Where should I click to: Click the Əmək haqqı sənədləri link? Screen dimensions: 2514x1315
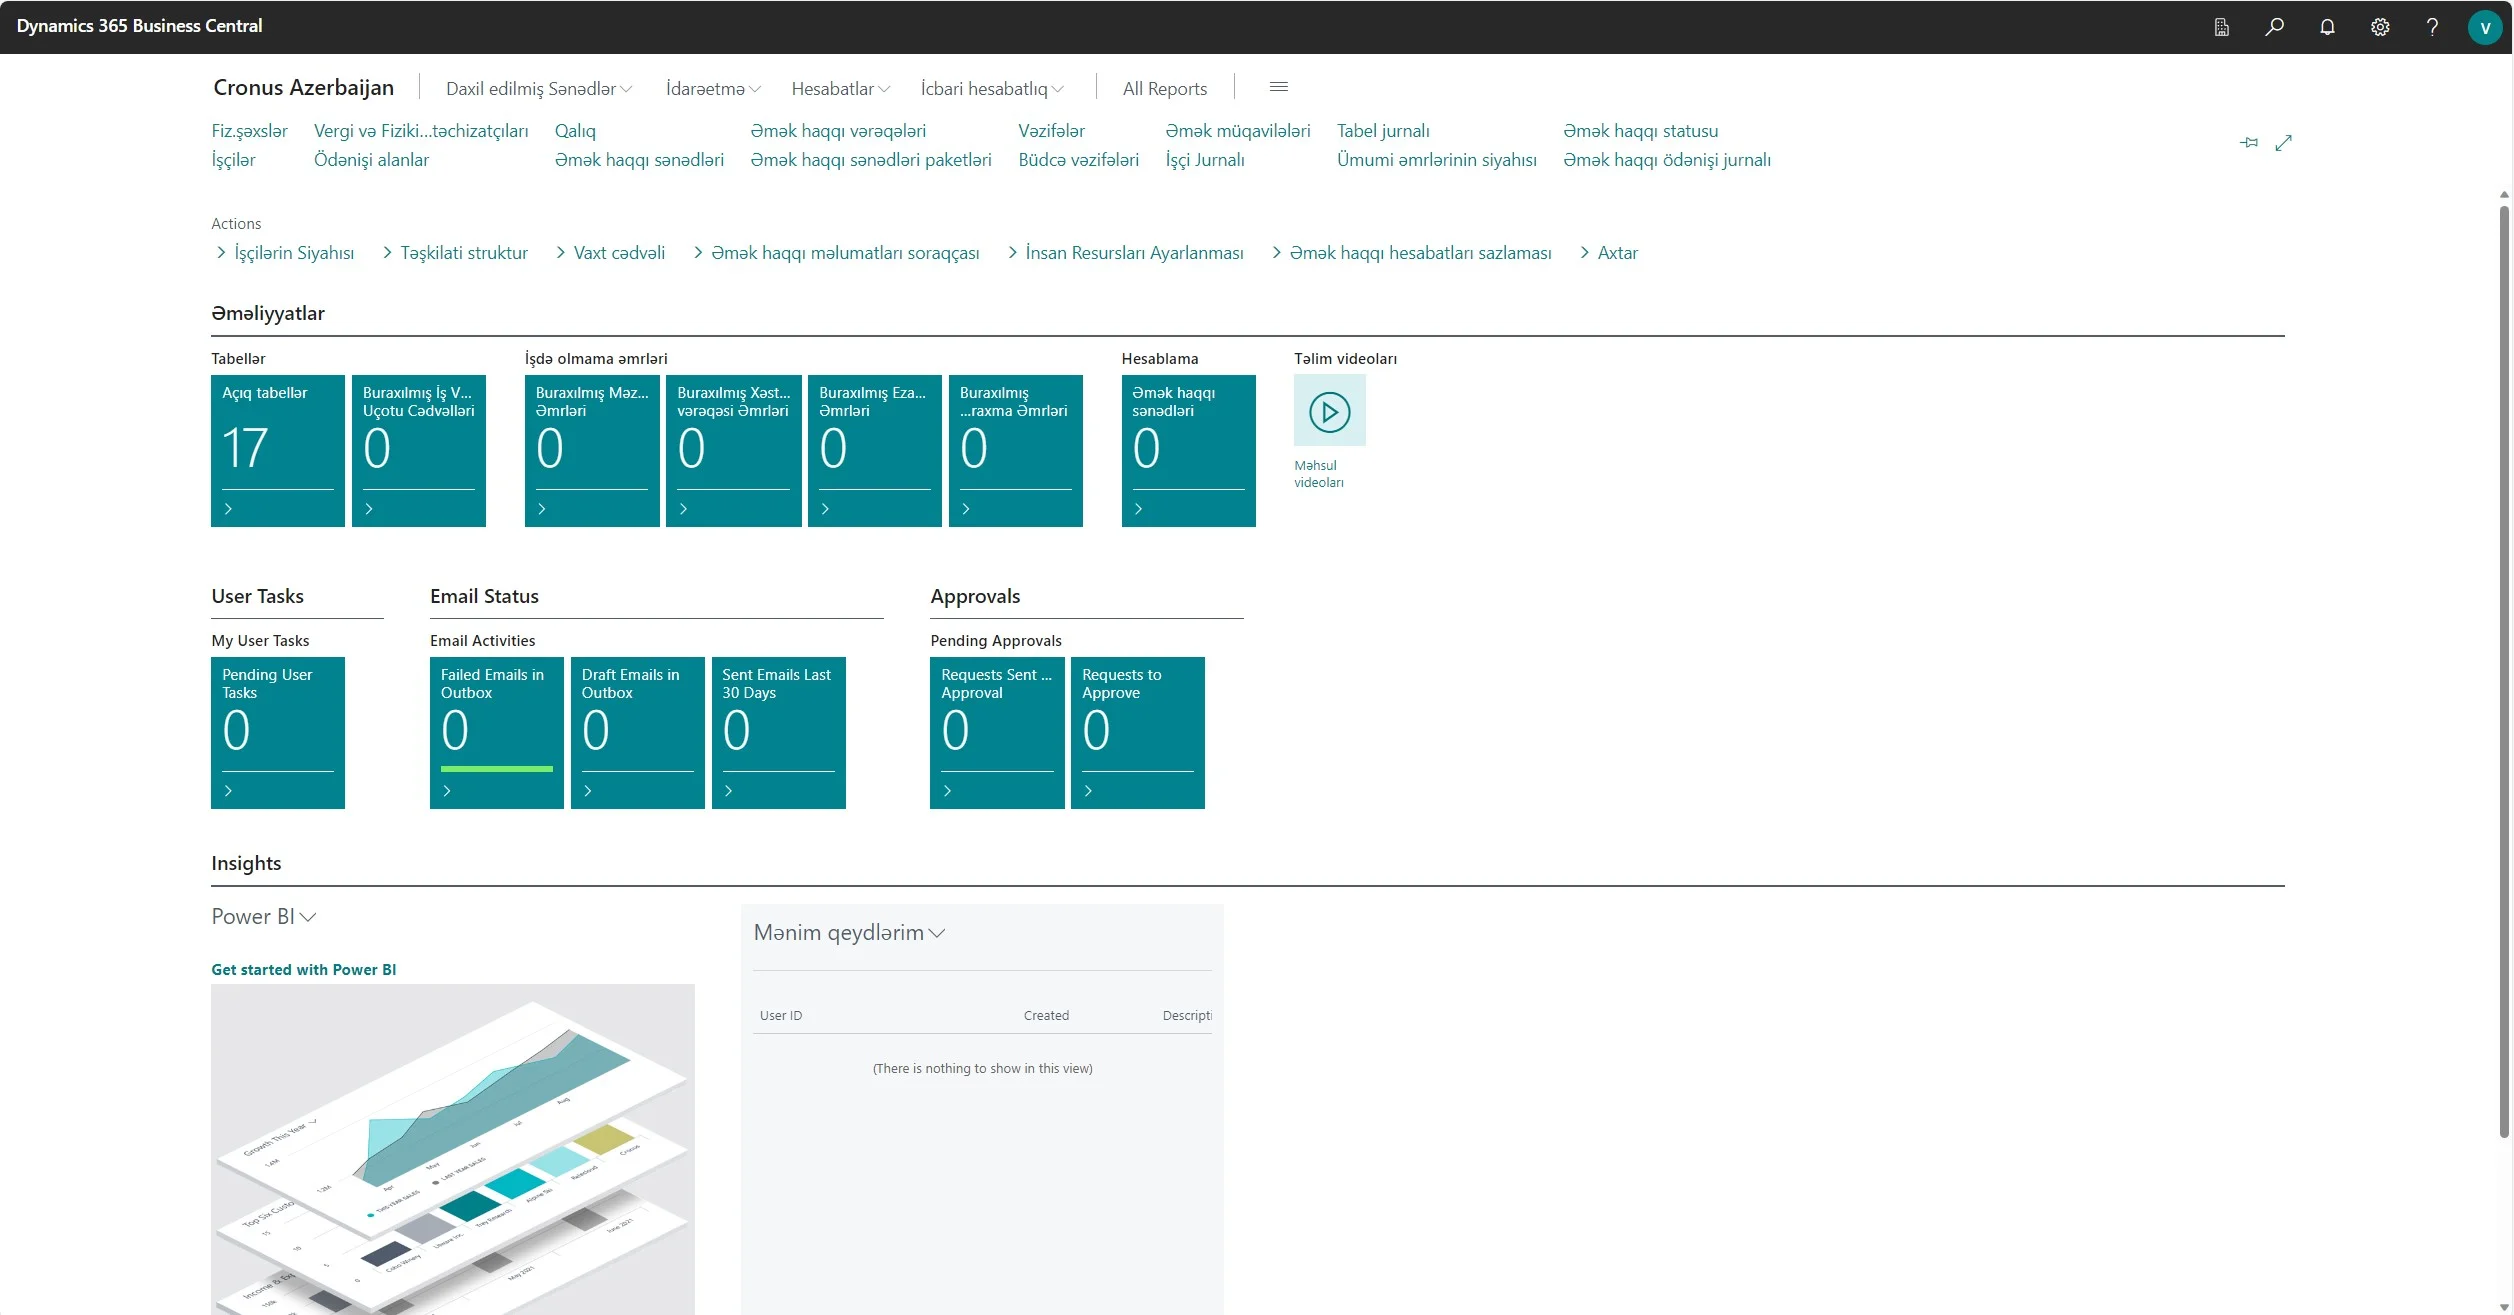click(639, 160)
